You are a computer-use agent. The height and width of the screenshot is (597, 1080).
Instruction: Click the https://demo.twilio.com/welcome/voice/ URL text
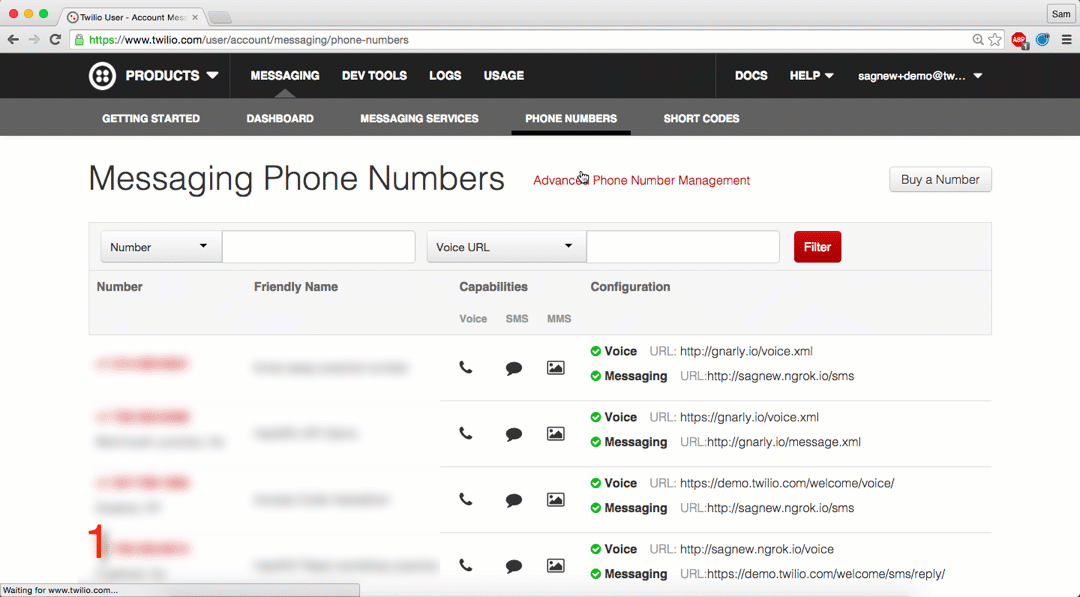click(x=787, y=483)
